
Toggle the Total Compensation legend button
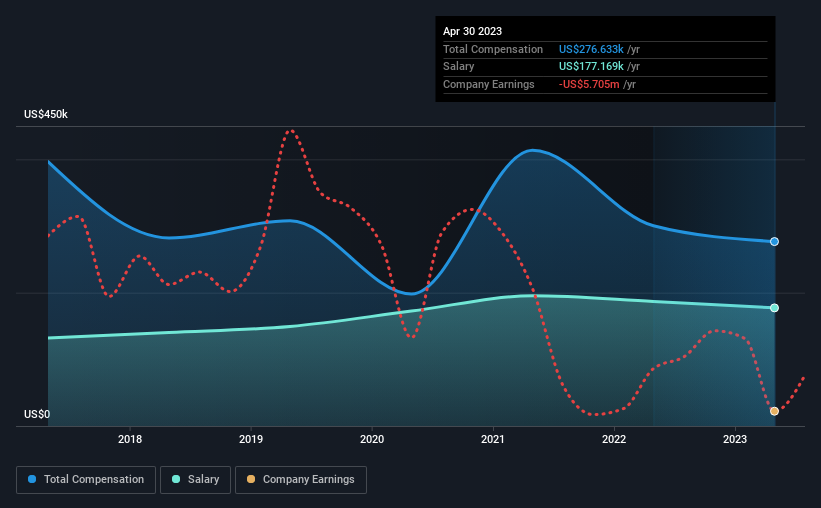[86, 480]
